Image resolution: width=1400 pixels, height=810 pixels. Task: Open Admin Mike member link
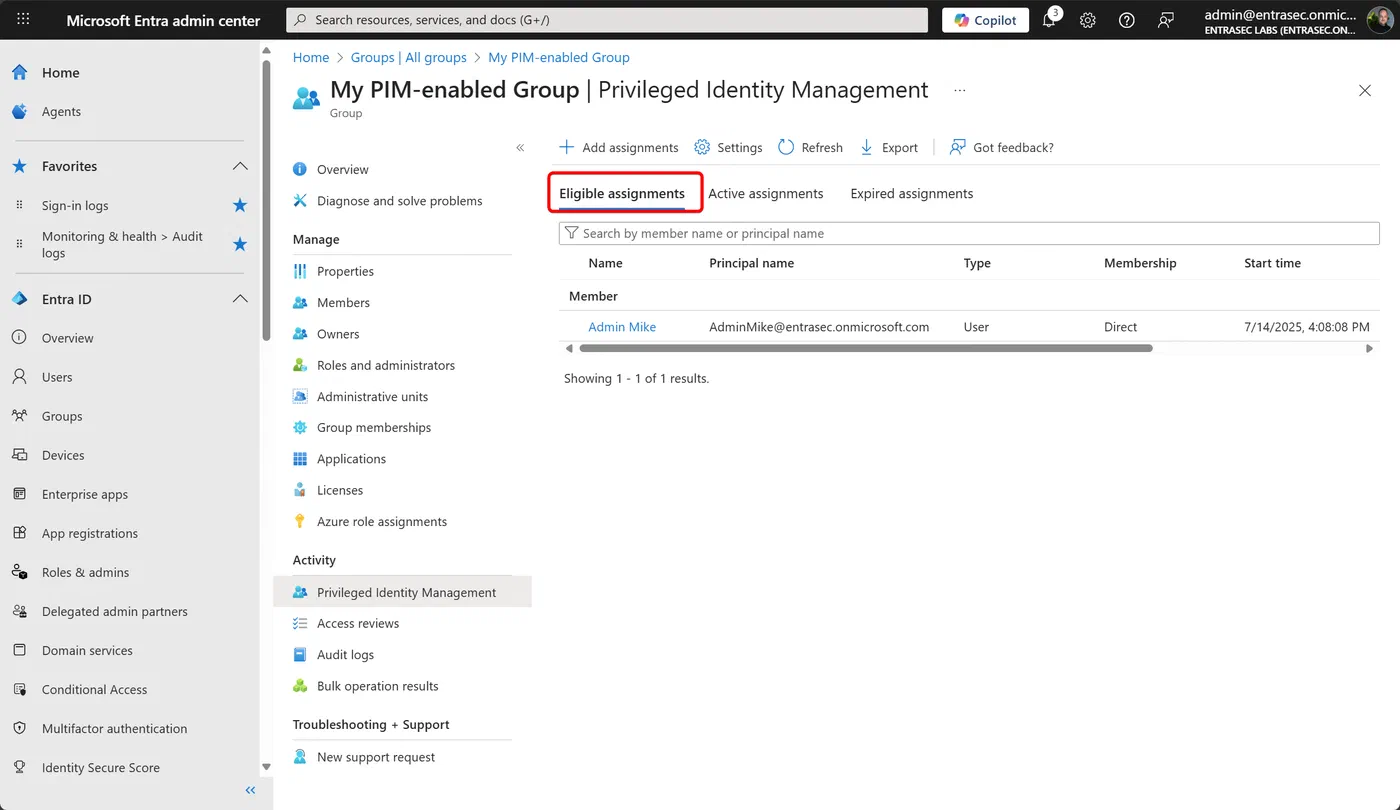pyautogui.click(x=622, y=327)
